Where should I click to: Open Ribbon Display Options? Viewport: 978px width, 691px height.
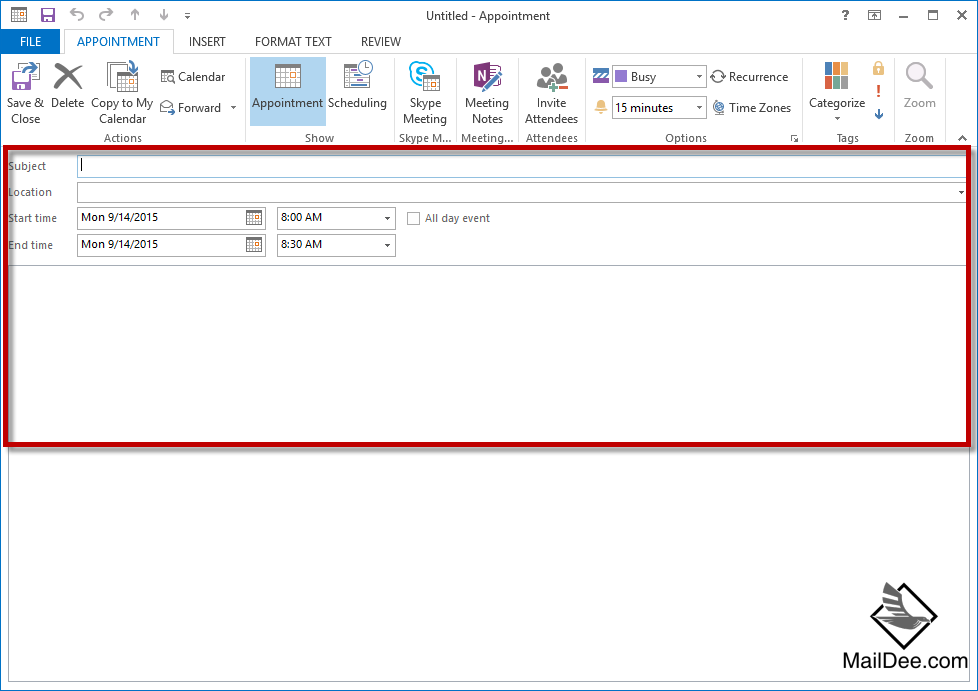click(x=874, y=15)
